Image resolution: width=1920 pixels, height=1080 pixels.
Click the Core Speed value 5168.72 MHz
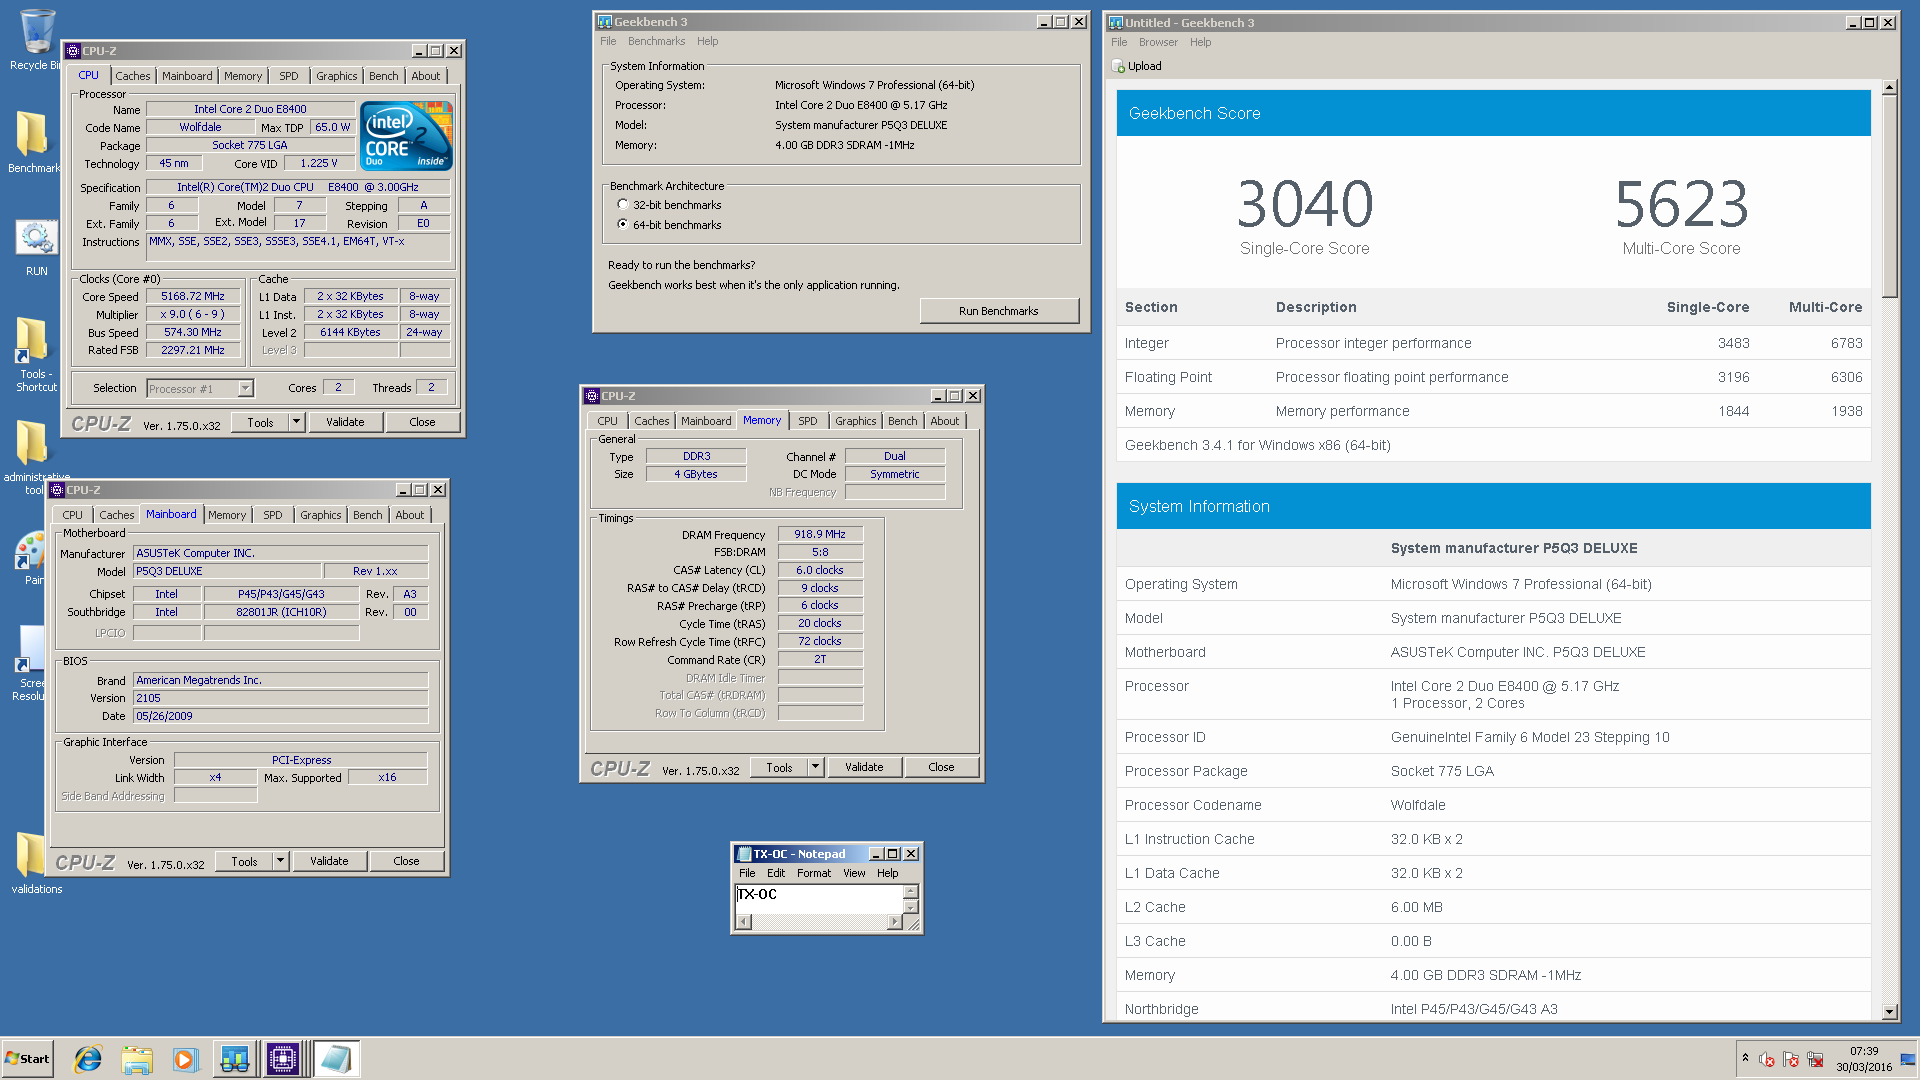[x=193, y=296]
